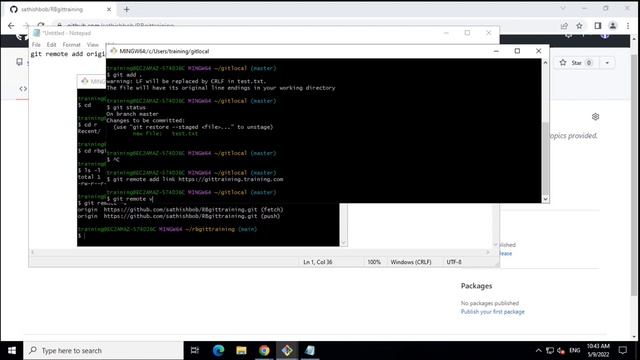Click scroll-down arrow in gitlocal terminal

545,199
